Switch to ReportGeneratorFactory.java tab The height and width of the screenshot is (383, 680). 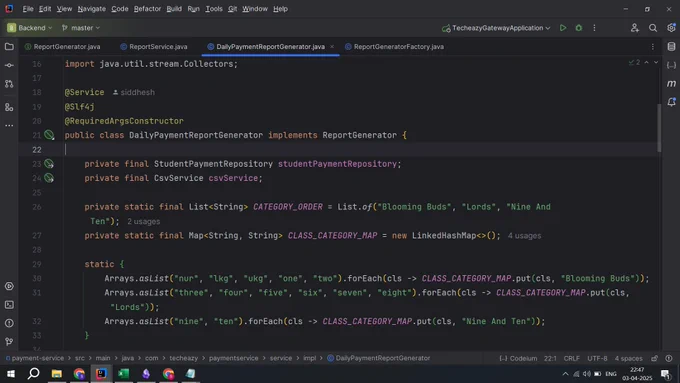394,46
